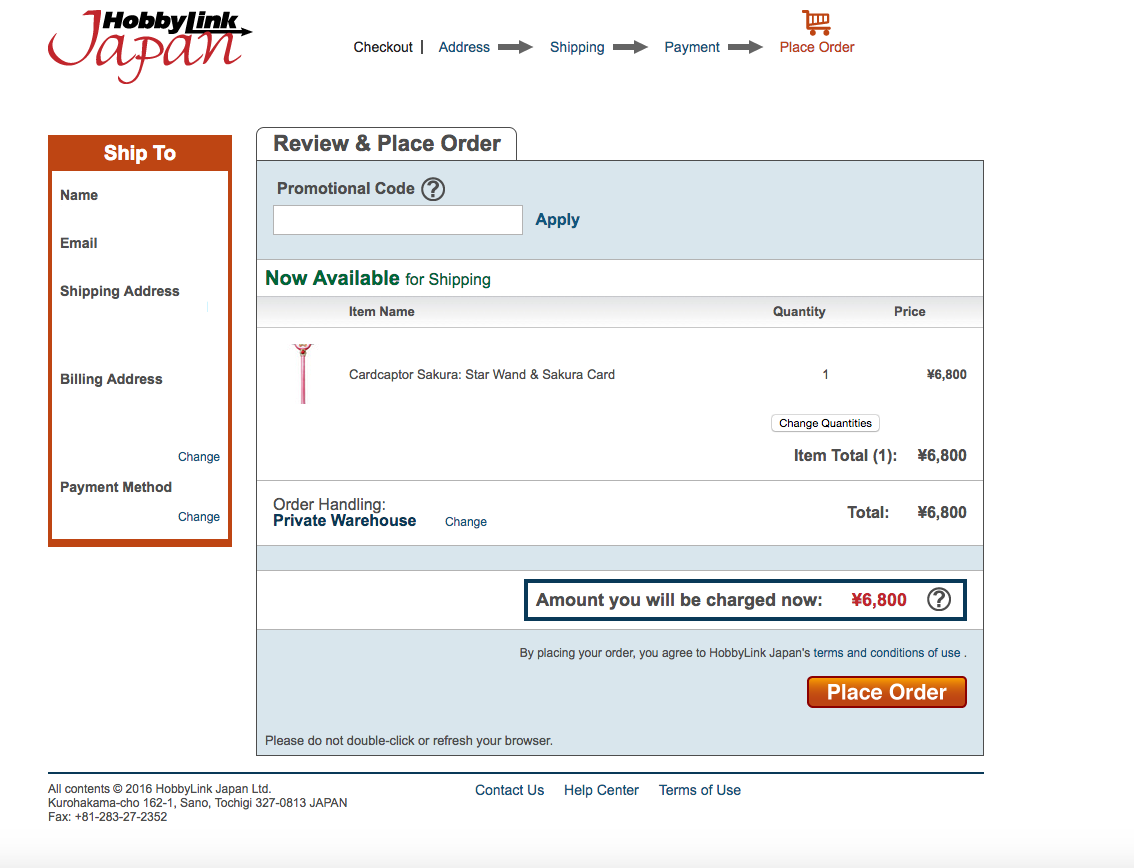Click the Change Quantities button
This screenshot has height=868, width=1134.
click(825, 423)
